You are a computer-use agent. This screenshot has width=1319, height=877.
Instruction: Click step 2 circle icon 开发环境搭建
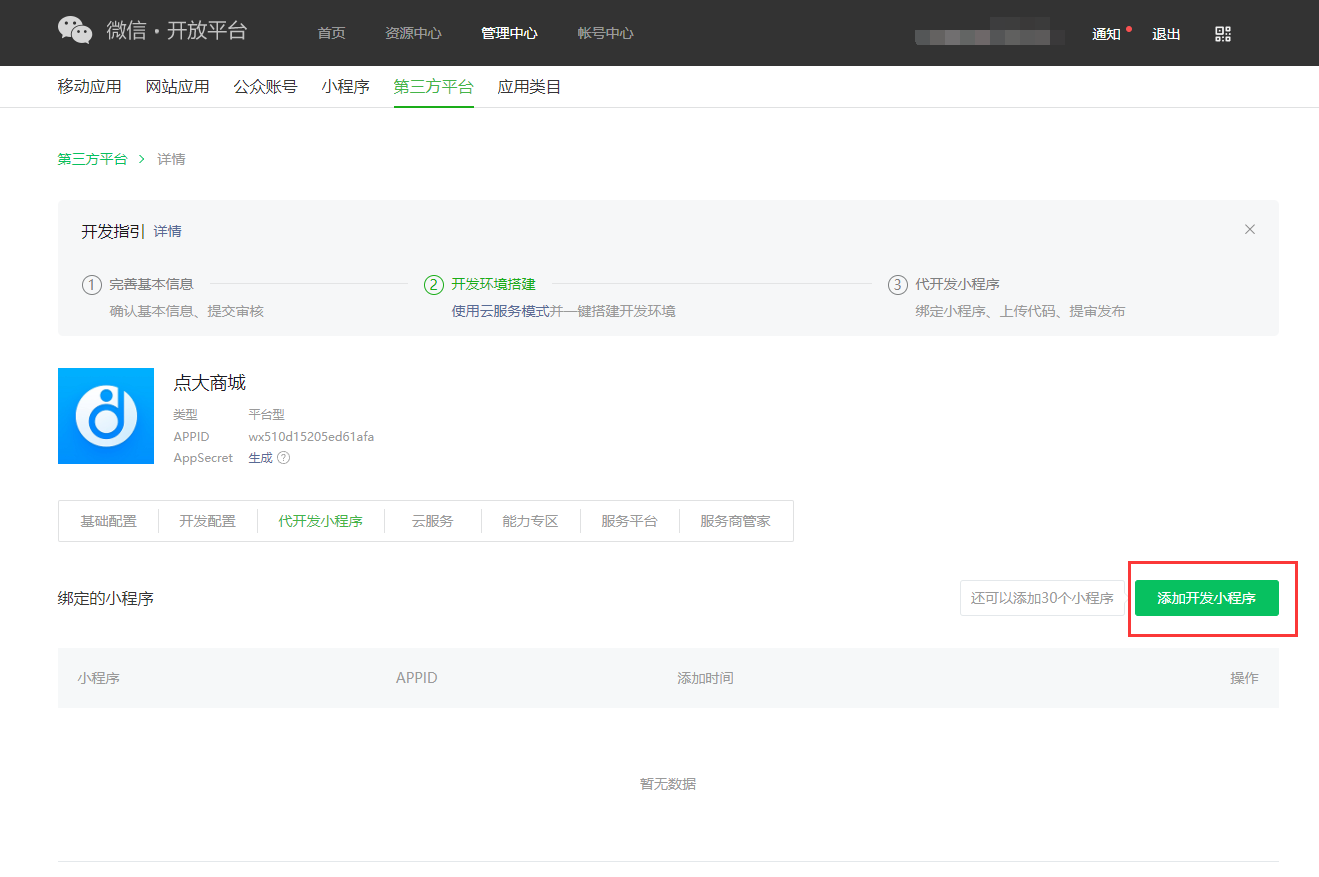pos(434,285)
